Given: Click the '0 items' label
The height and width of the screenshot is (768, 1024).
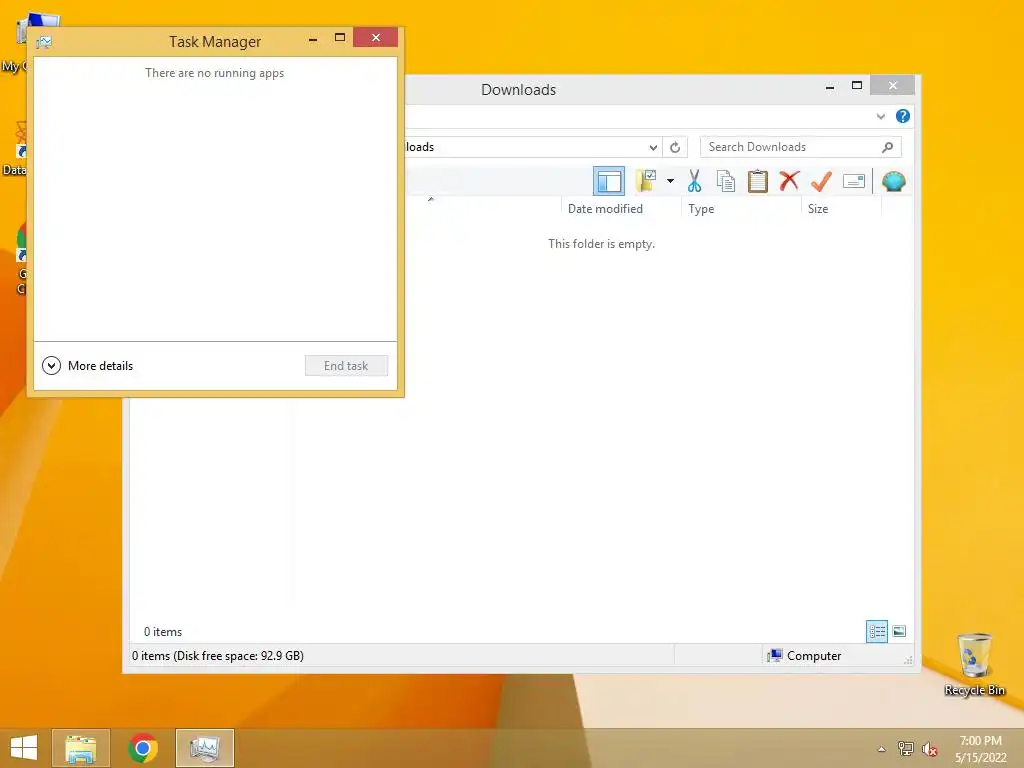Looking at the screenshot, I should pyautogui.click(x=163, y=632).
